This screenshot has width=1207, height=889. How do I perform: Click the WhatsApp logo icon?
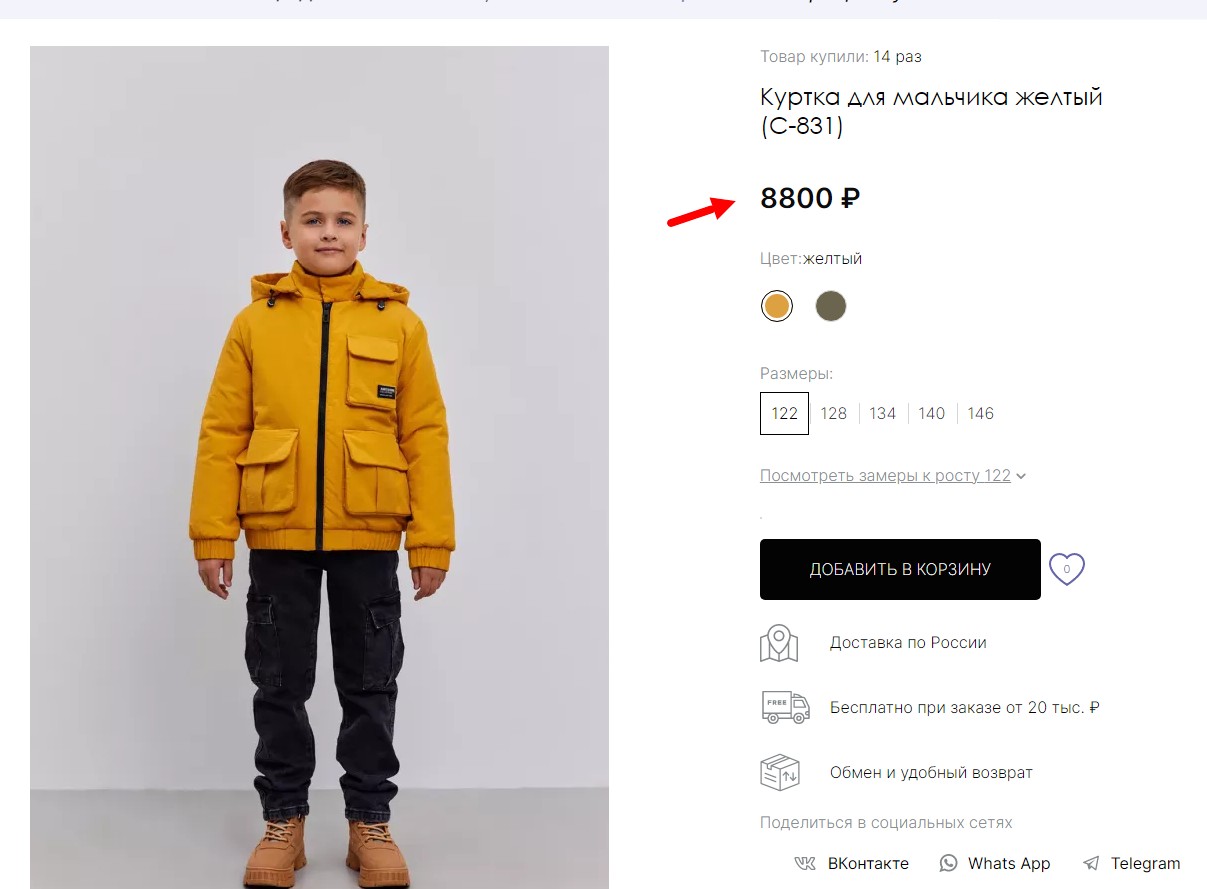click(x=949, y=863)
